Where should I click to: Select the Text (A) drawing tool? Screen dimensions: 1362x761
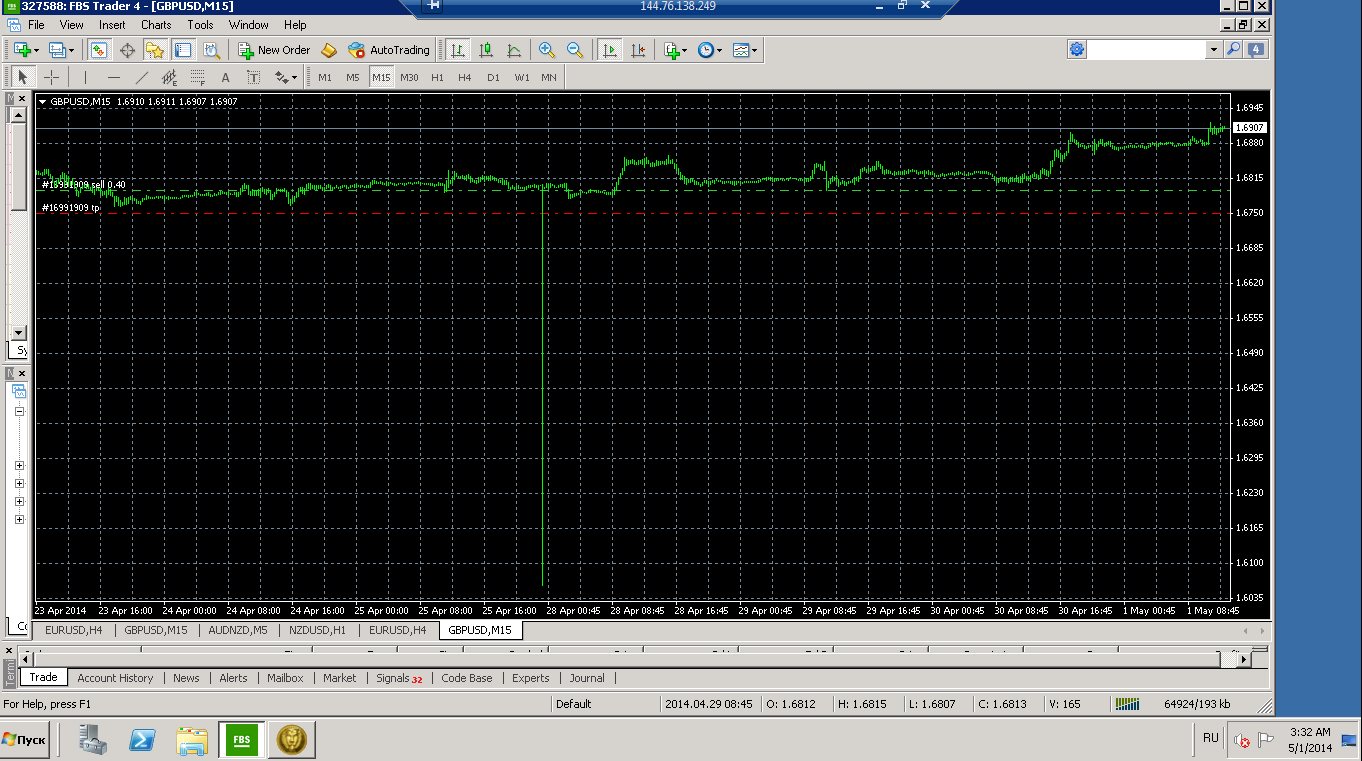pyautogui.click(x=226, y=77)
